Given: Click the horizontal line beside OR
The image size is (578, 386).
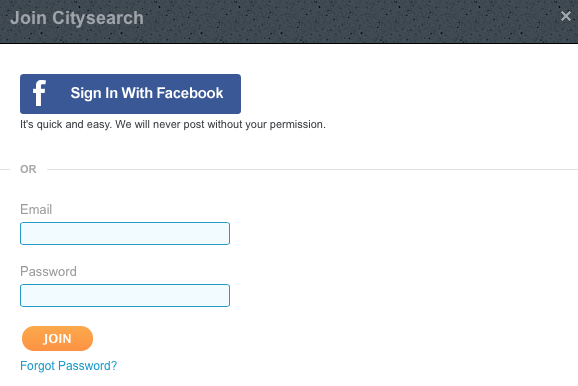Looking at the screenshot, I should (312, 170).
